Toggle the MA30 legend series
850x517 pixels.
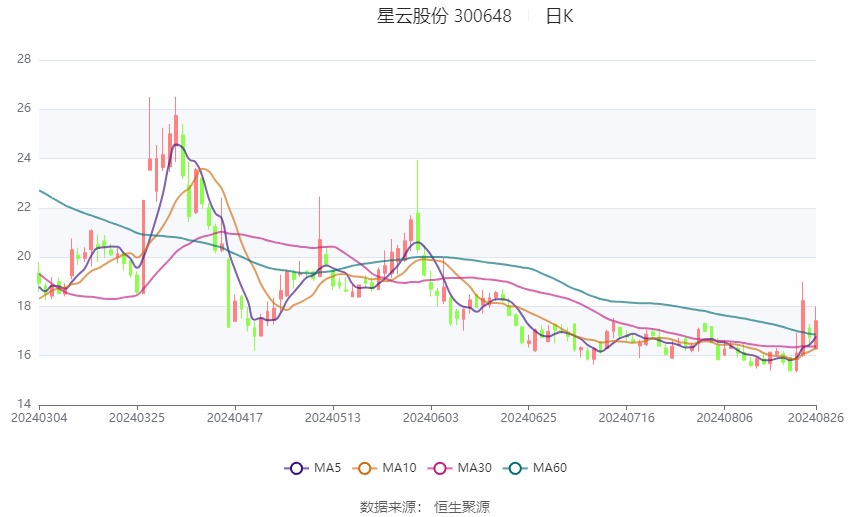[460, 468]
